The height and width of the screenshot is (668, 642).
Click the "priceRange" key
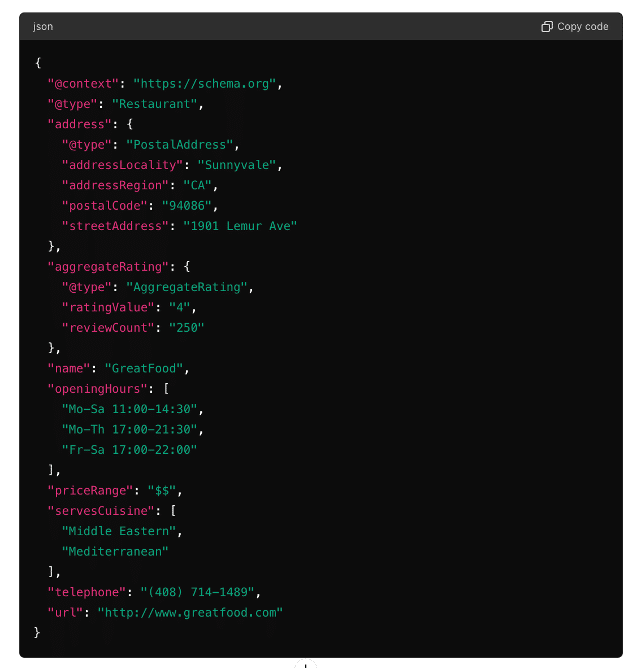(x=90, y=491)
